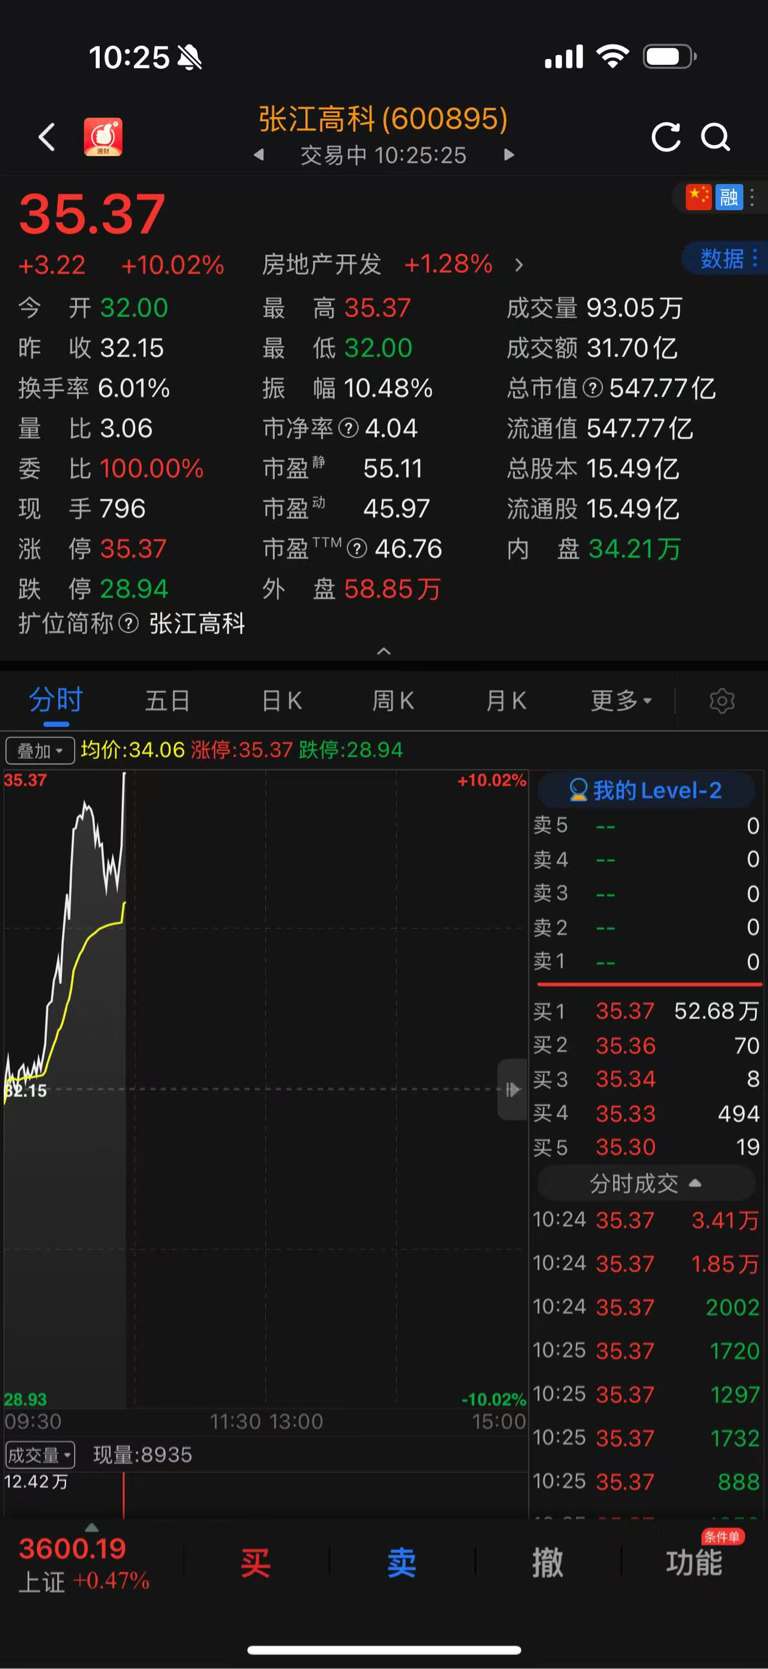768x1669 pixels.
Task: Open 我的Level-2 panel button
Action: 646,790
